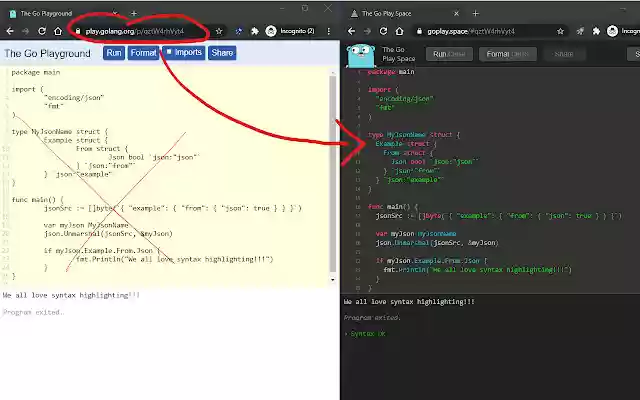Open the Extensions puzzle icon in the left browser
The image size is (640, 400).
(x=255, y=31)
